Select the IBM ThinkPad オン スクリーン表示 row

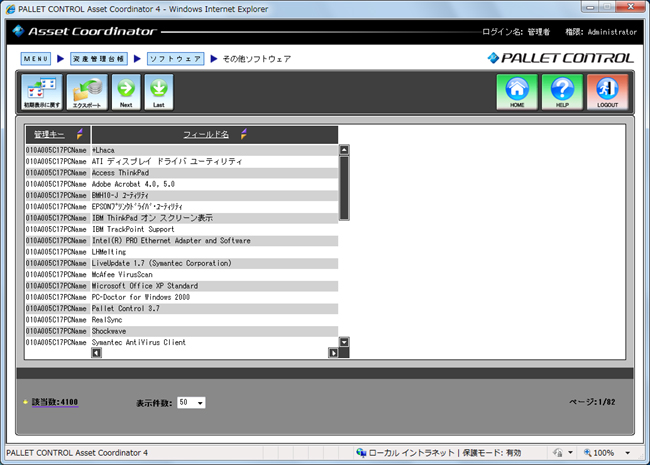coord(182,218)
